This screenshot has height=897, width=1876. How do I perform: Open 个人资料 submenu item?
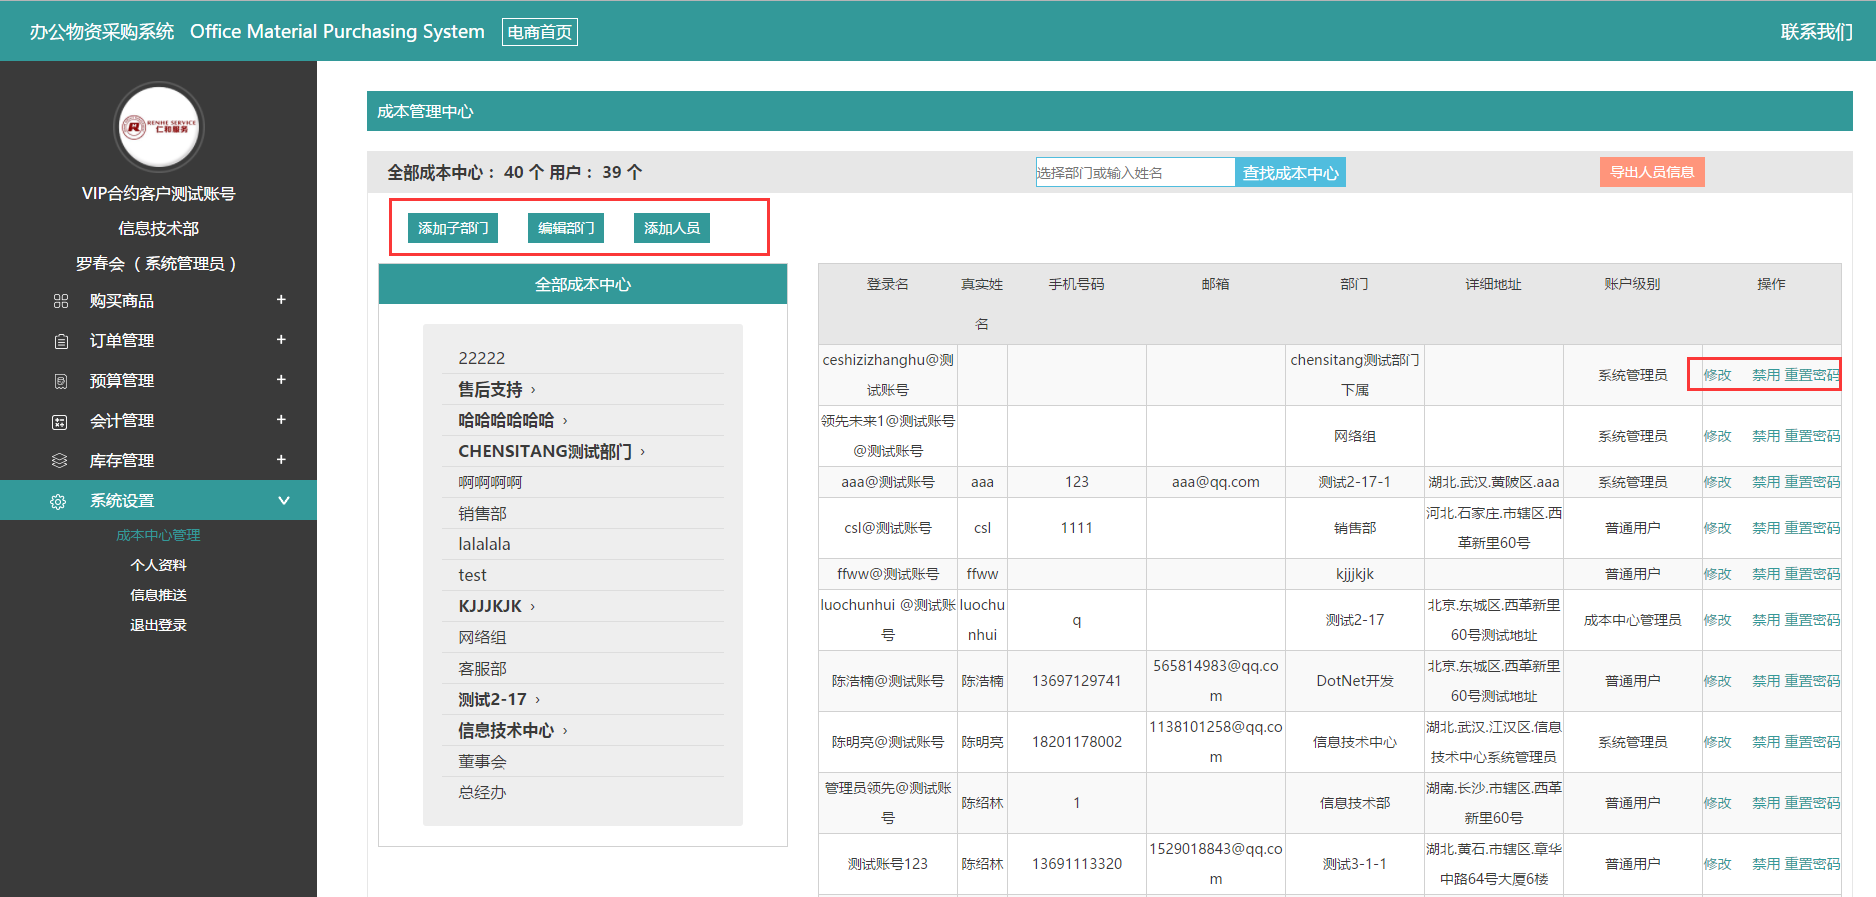(x=158, y=565)
